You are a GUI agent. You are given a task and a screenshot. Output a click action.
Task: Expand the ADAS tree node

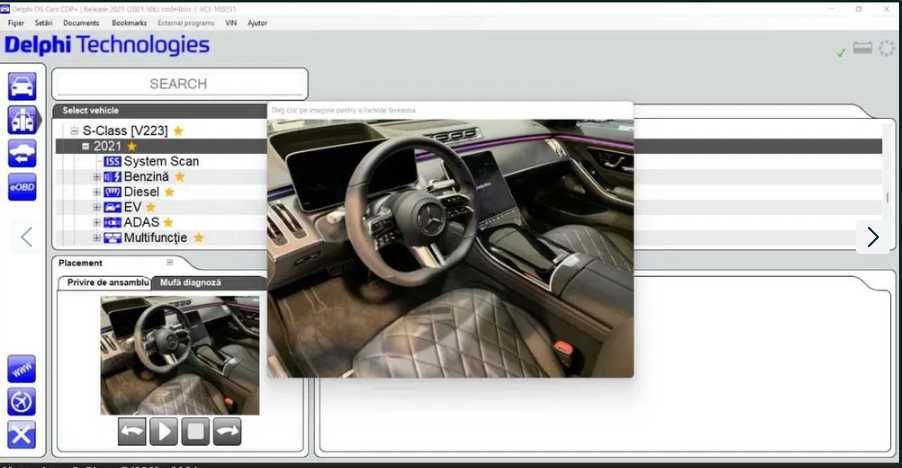[97, 223]
